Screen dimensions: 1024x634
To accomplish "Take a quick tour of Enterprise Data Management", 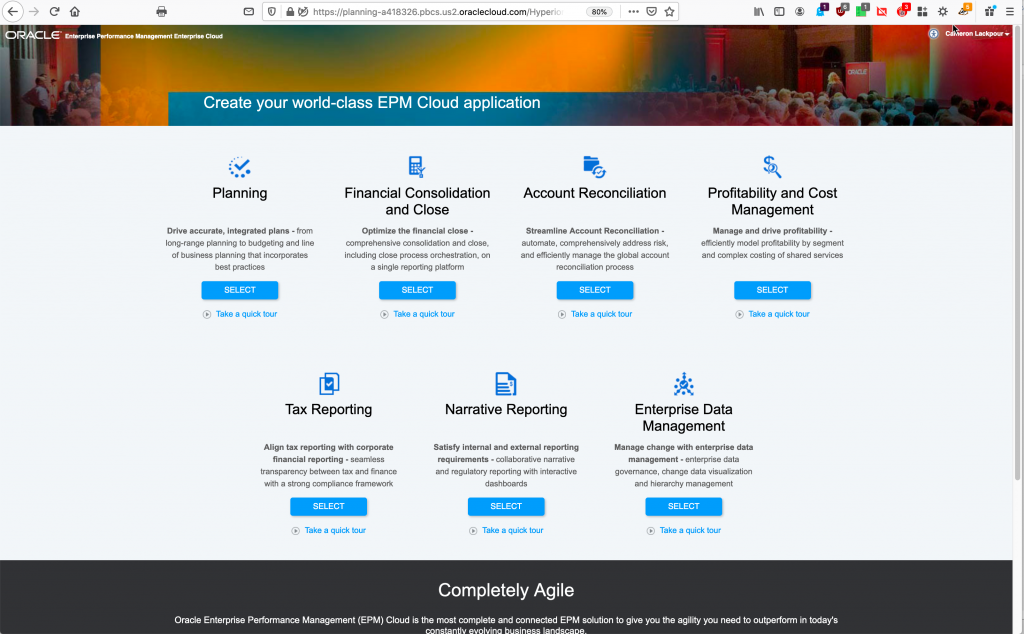I will tap(690, 530).
